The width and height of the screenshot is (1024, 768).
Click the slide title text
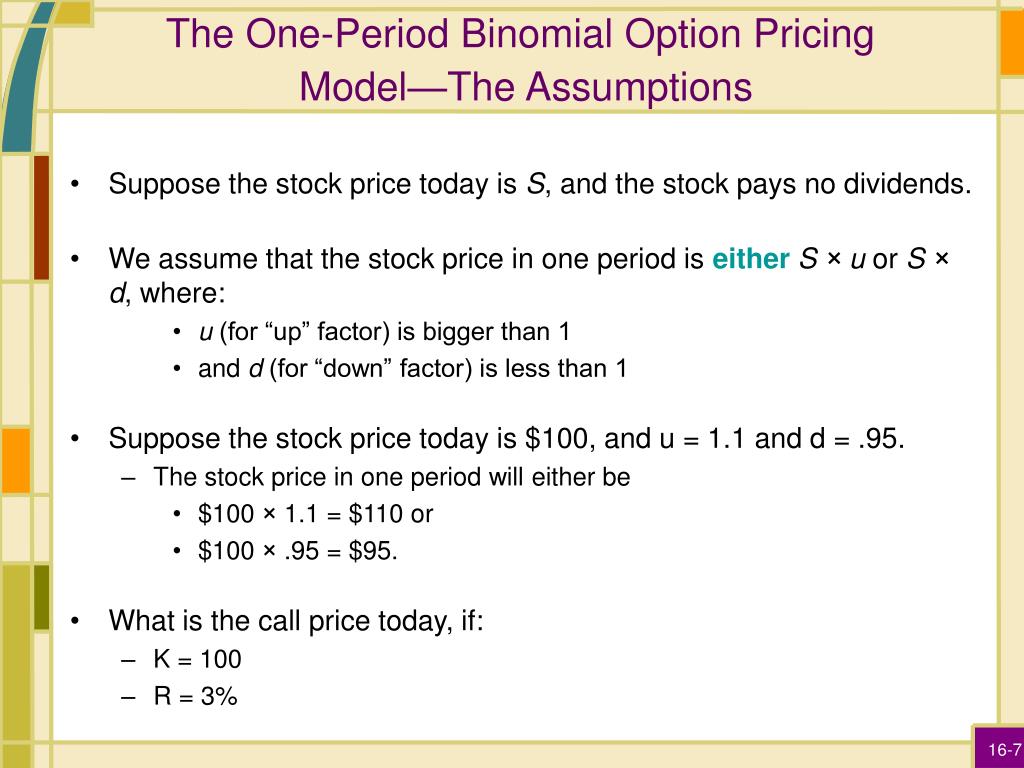[520, 60]
